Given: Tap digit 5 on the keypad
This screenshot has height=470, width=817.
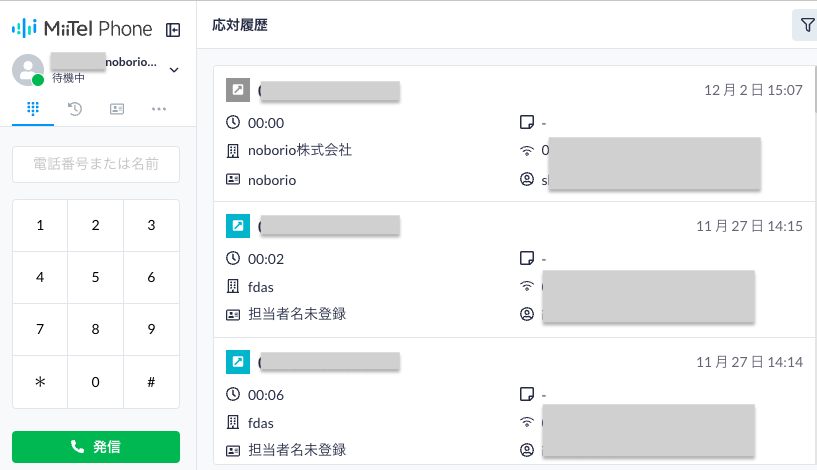Looking at the screenshot, I should (x=95, y=277).
